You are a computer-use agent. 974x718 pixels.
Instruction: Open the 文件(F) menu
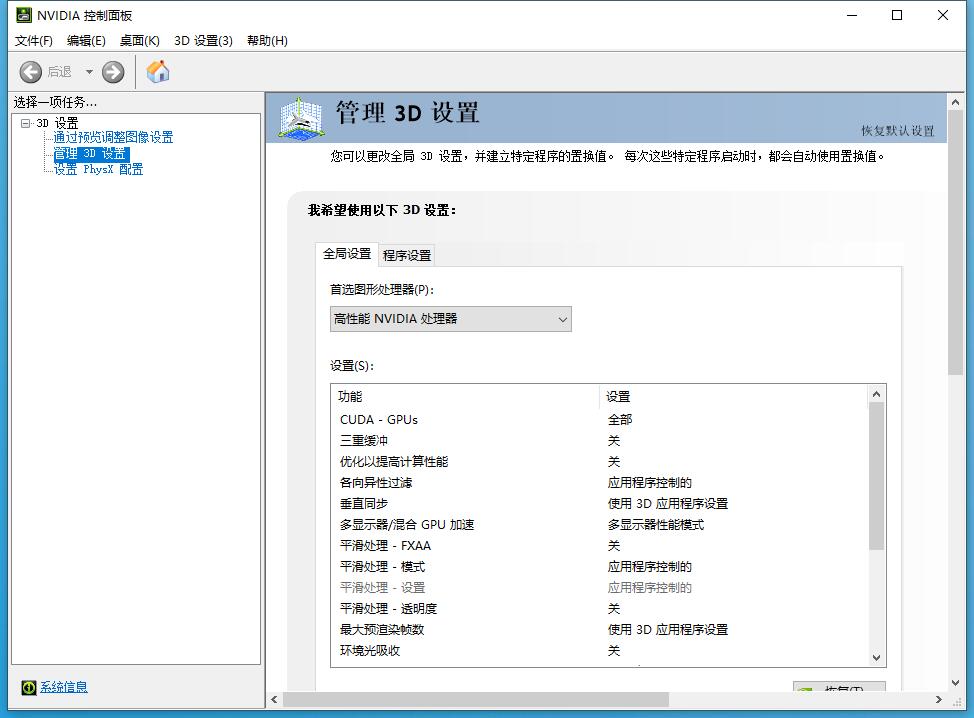pyautogui.click(x=34, y=41)
